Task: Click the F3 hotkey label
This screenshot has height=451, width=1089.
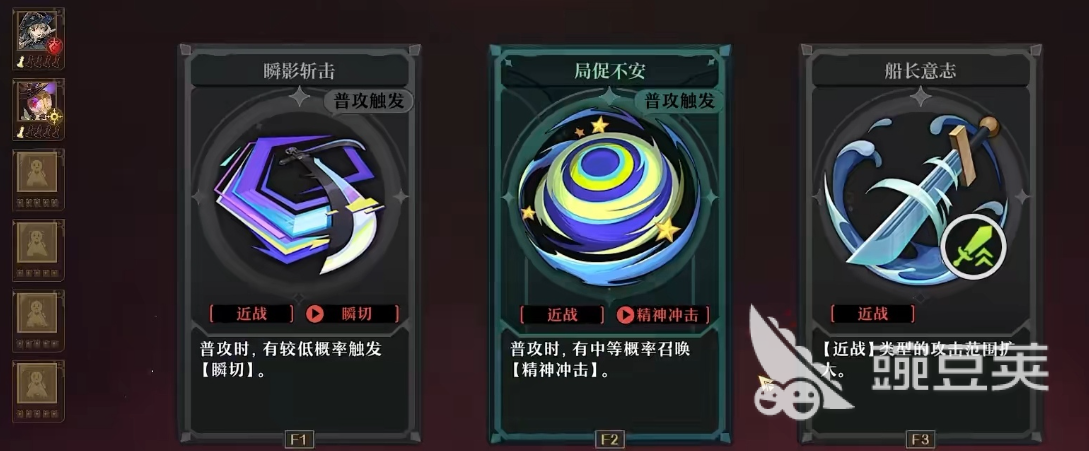Action: point(920,439)
